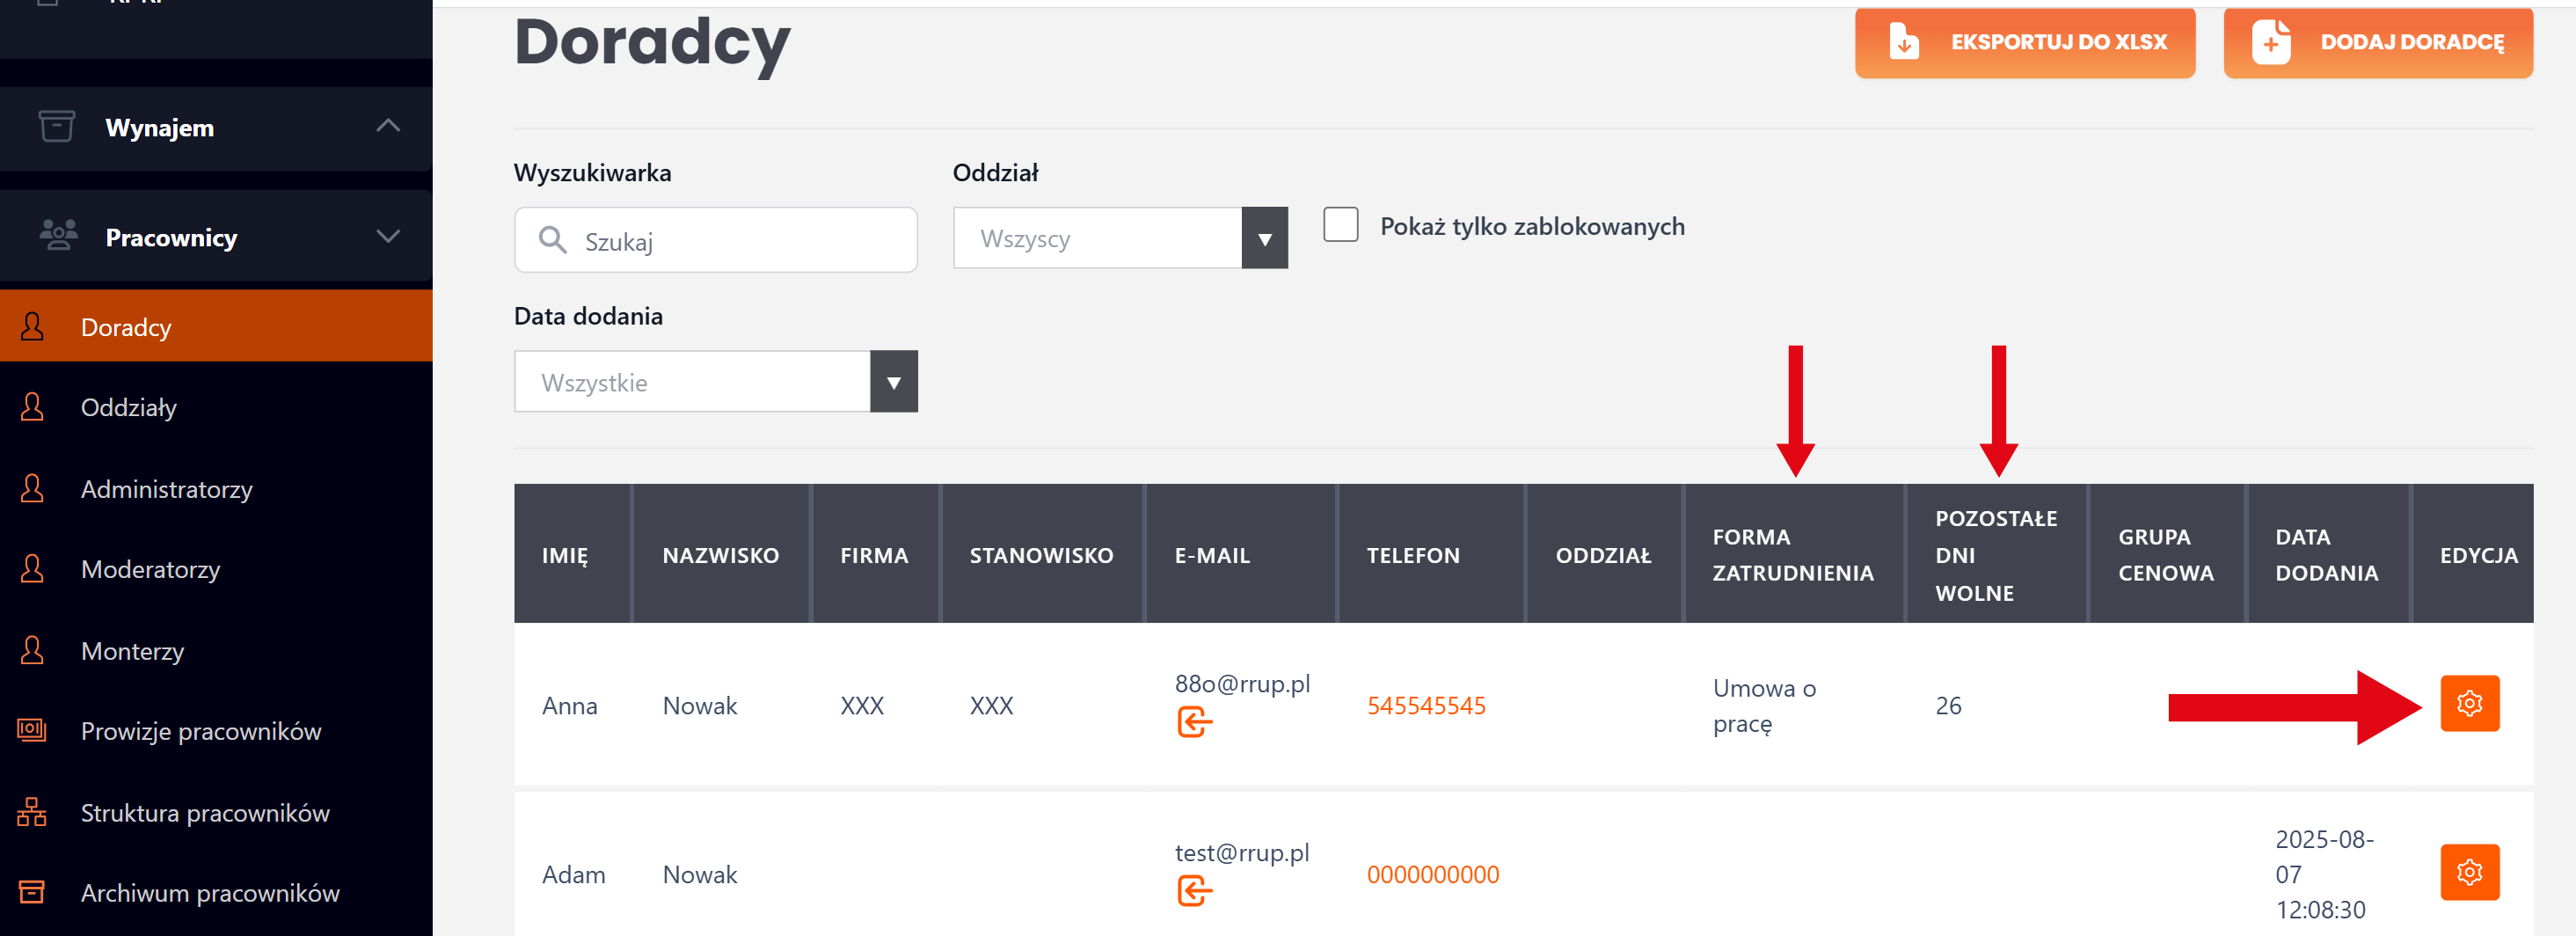This screenshot has height=936, width=2576.
Task: Click 'Eksportuj do XLSX' button
Action: 2025,43
